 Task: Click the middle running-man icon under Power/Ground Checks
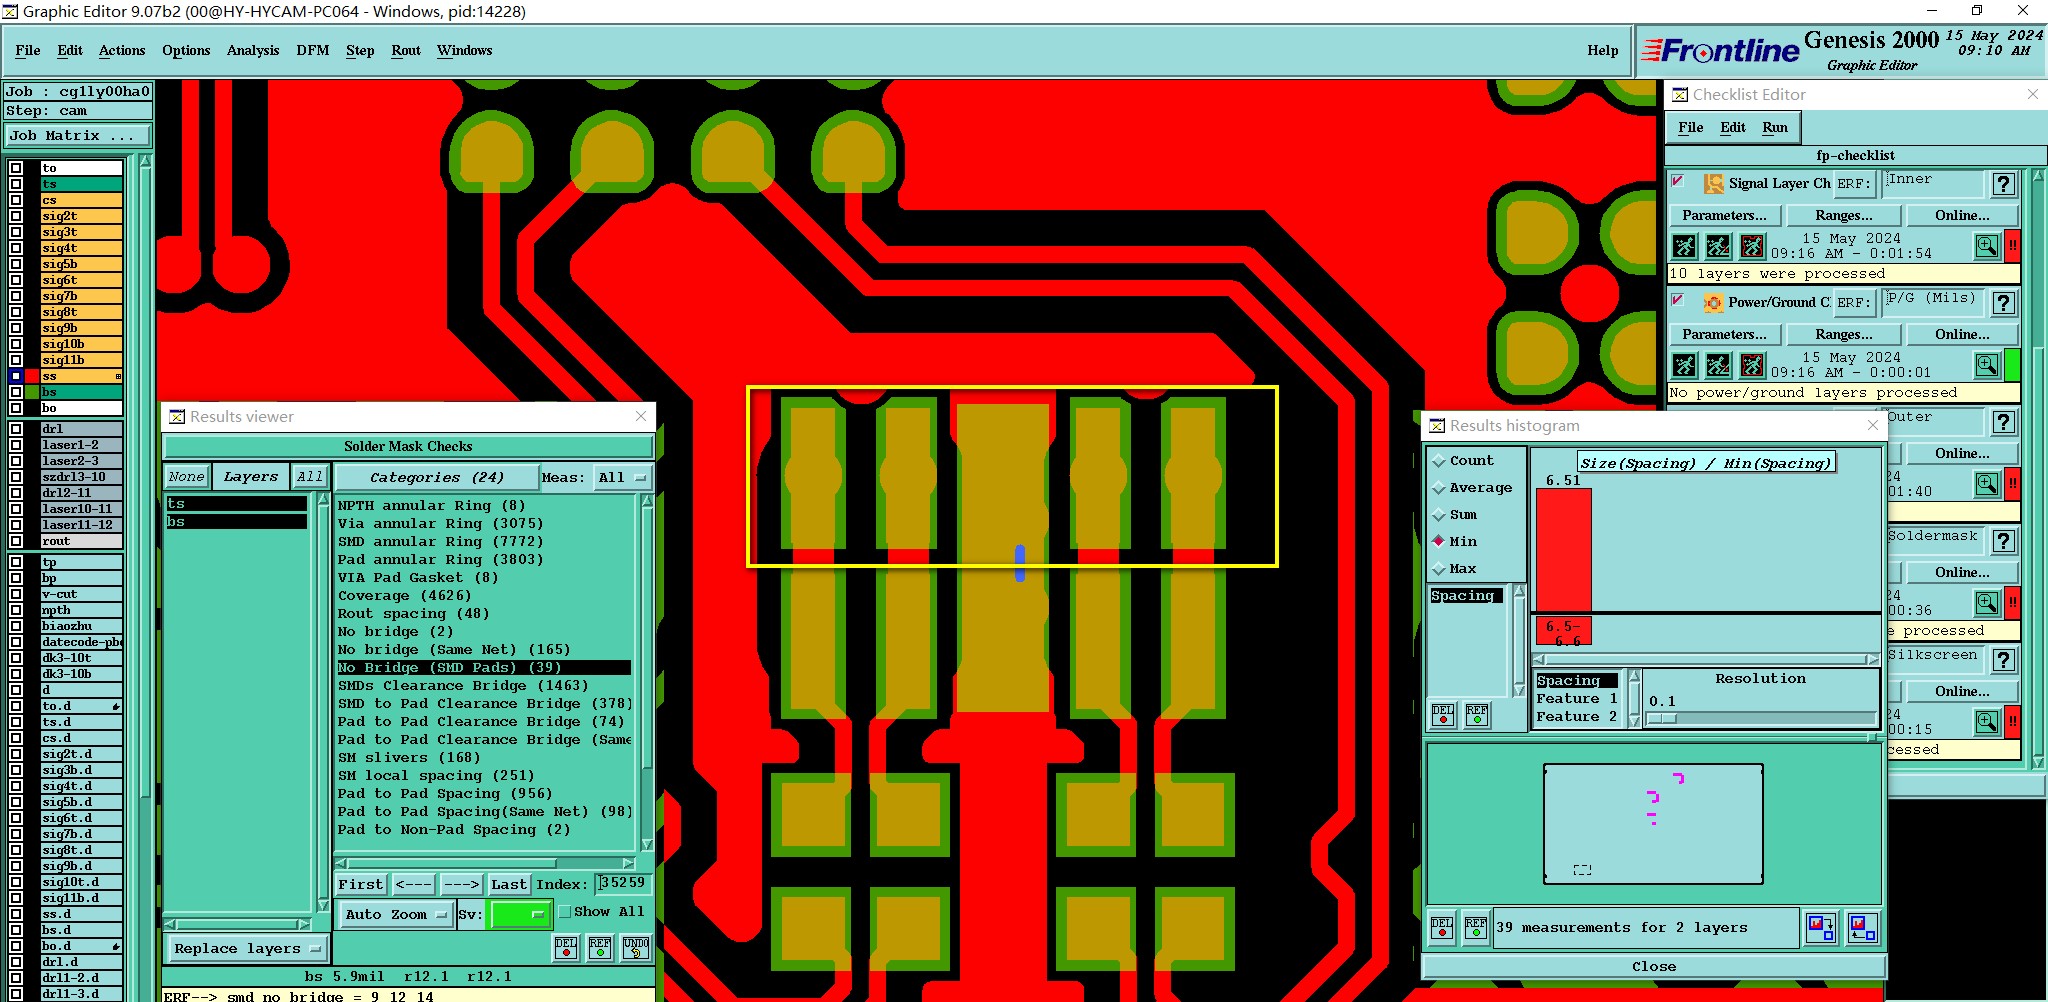tap(1718, 365)
